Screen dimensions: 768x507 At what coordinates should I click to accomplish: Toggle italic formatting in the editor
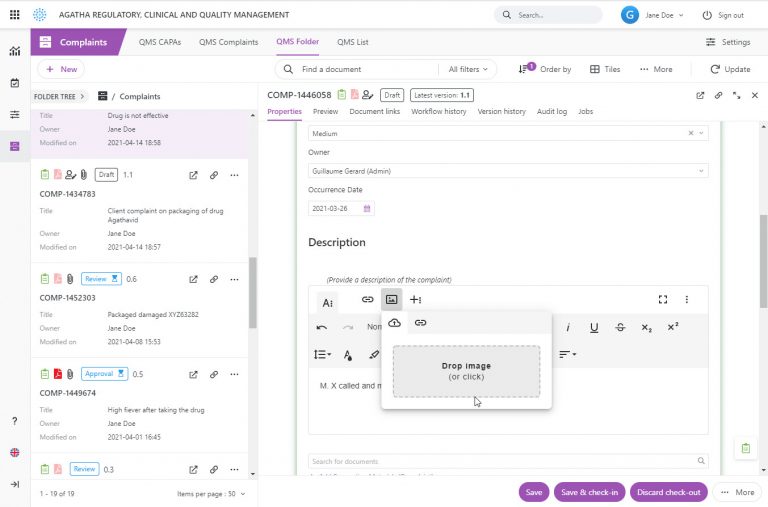pos(568,327)
